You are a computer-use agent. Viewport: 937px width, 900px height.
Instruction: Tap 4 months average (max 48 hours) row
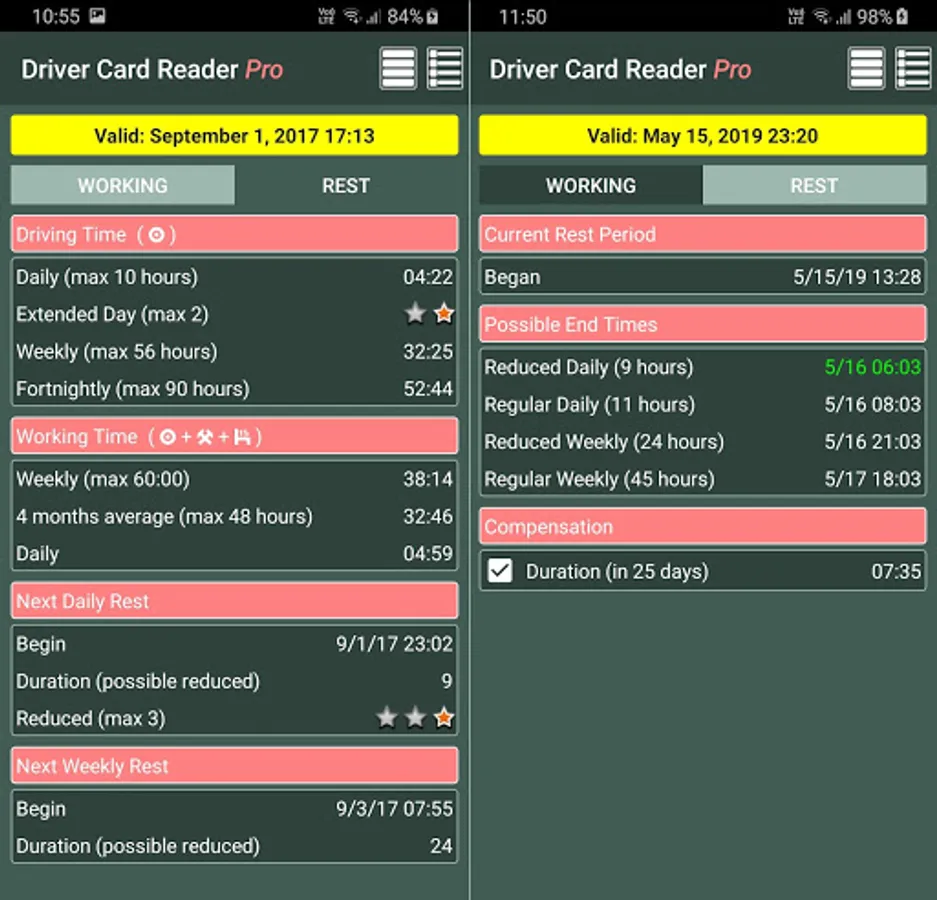click(x=234, y=516)
